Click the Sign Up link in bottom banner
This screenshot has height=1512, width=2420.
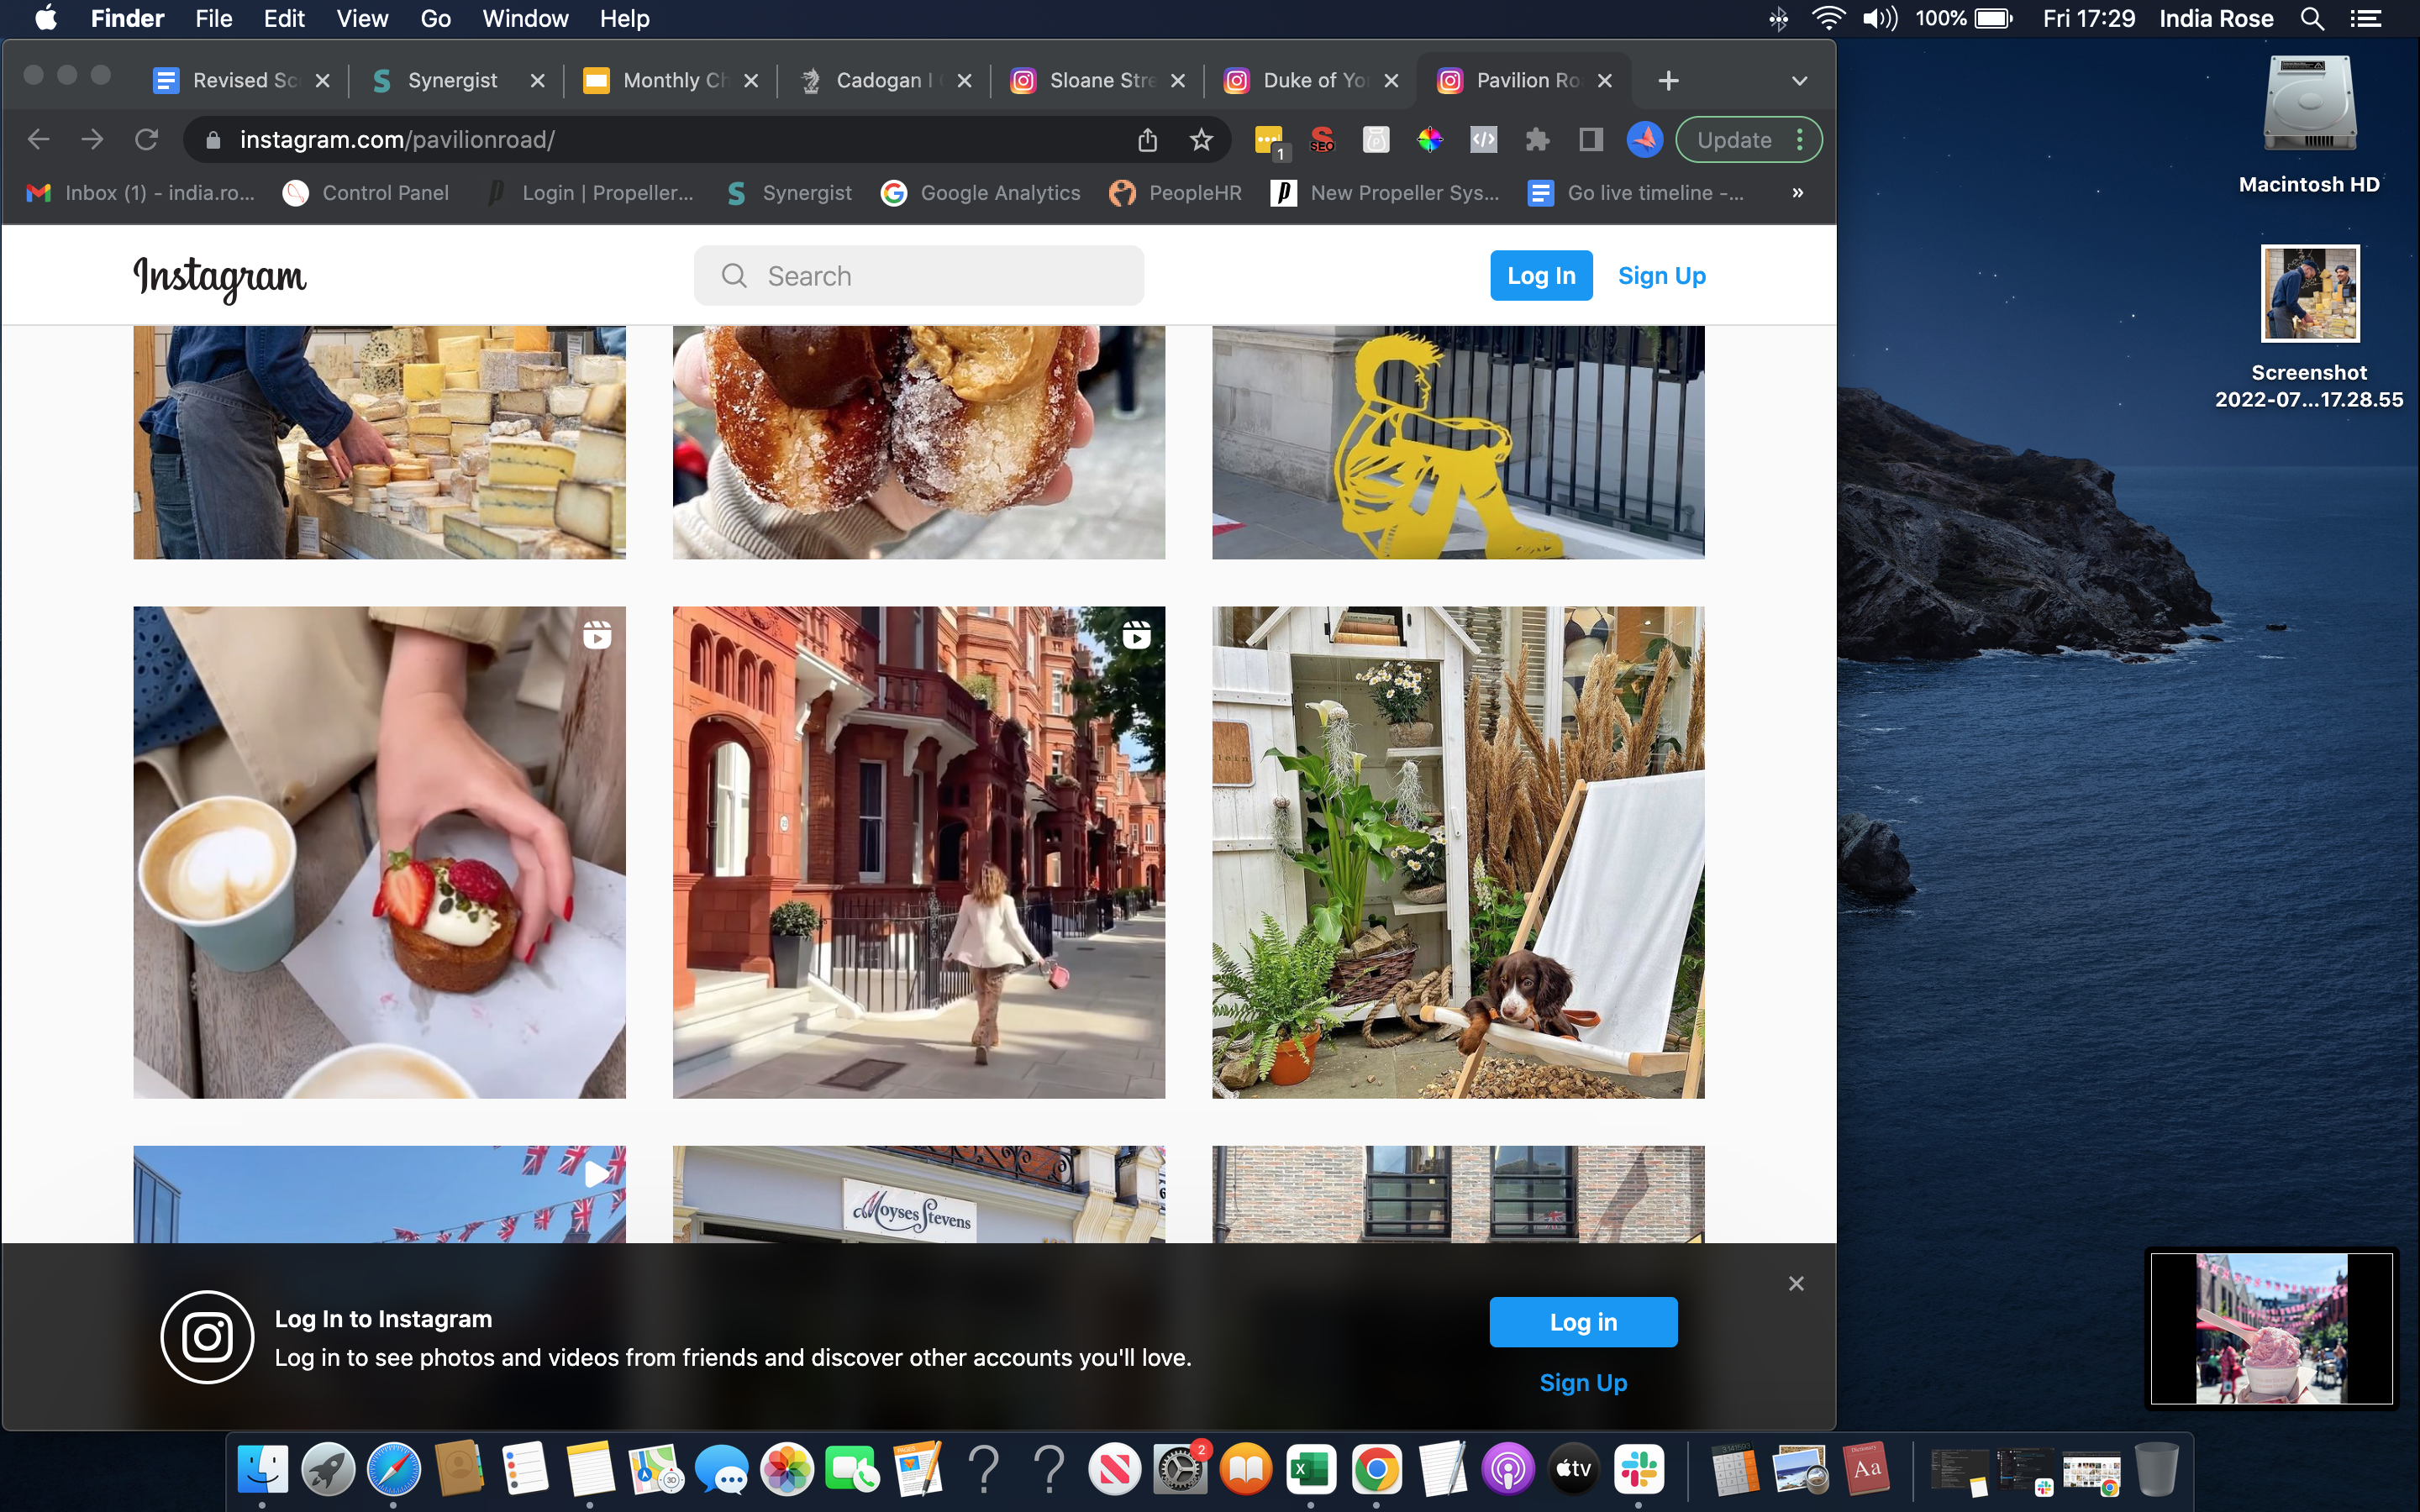(1582, 1382)
